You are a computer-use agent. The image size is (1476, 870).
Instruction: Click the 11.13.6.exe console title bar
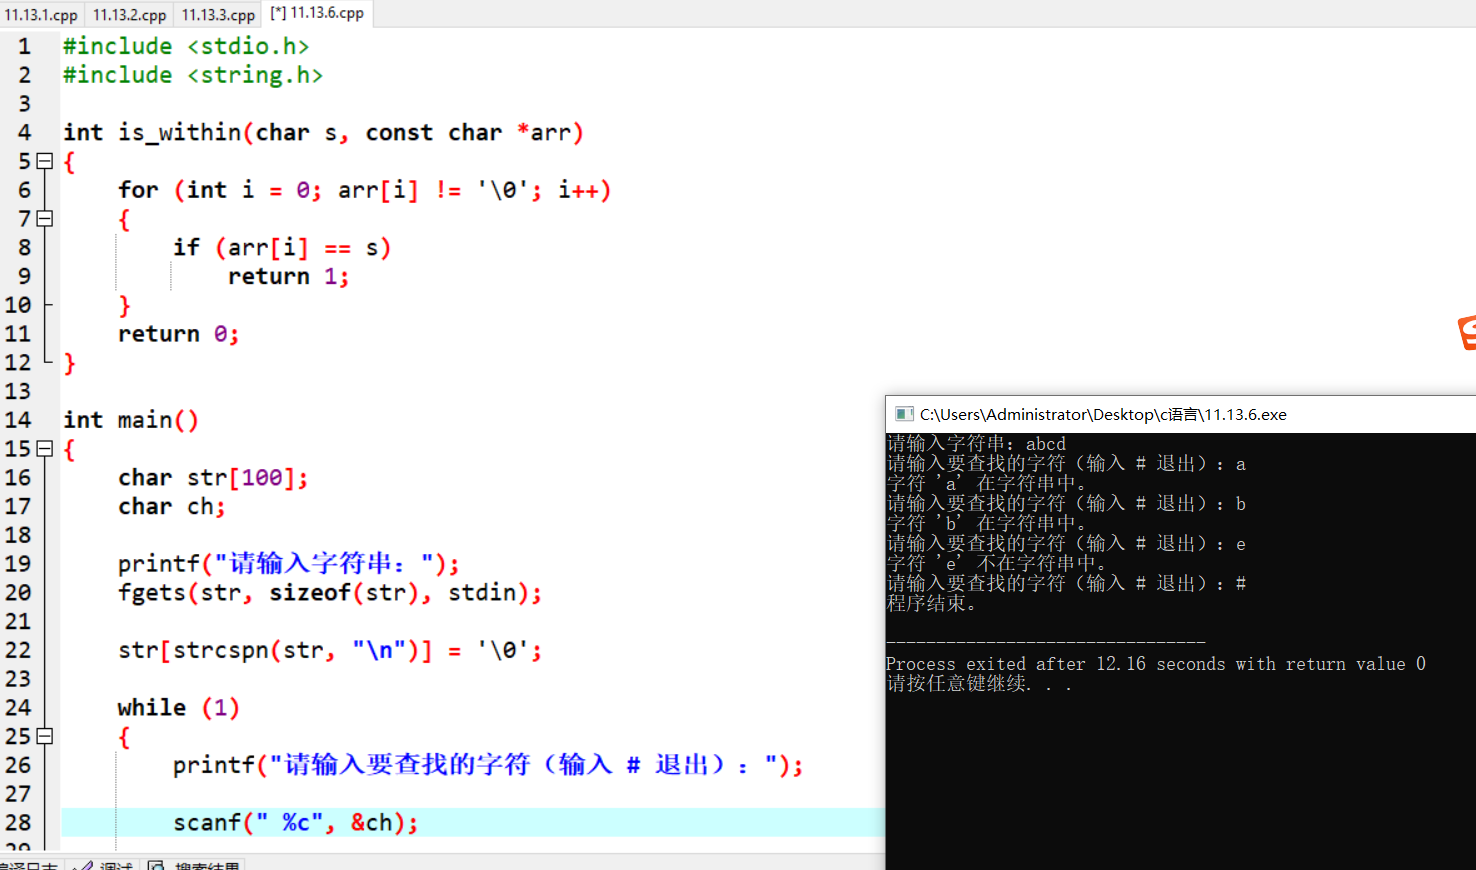(1180, 414)
